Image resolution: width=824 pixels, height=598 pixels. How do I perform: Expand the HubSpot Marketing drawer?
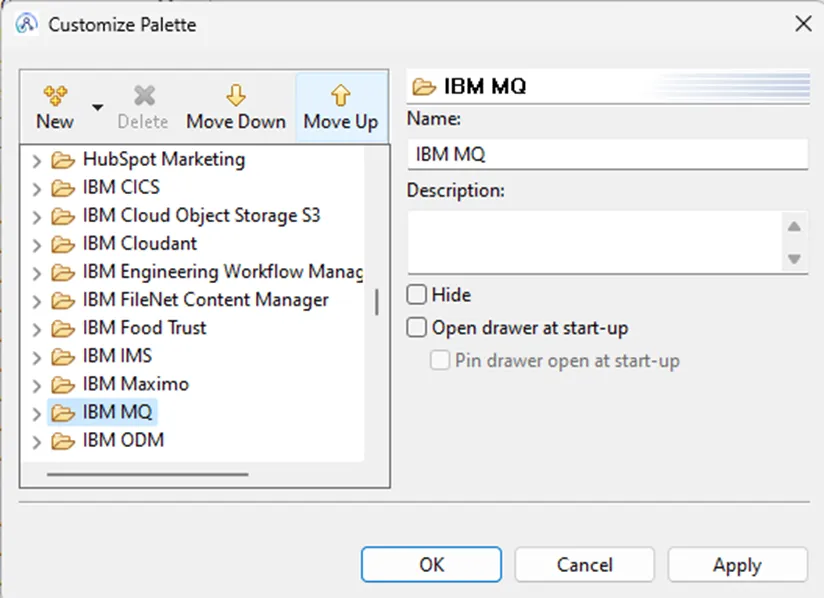pyautogui.click(x=36, y=161)
